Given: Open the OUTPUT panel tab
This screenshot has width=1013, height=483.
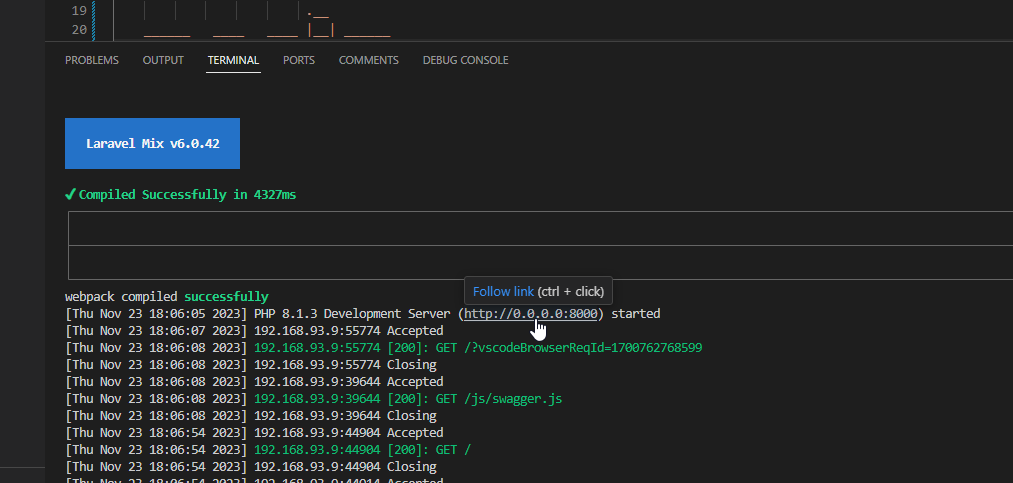Looking at the screenshot, I should pyautogui.click(x=163, y=60).
